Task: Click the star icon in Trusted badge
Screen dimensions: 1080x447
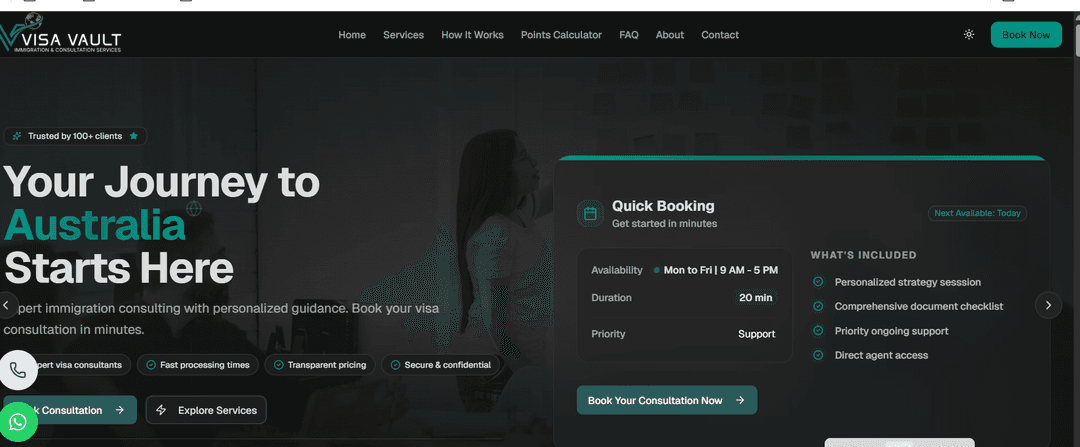Action: click(134, 136)
